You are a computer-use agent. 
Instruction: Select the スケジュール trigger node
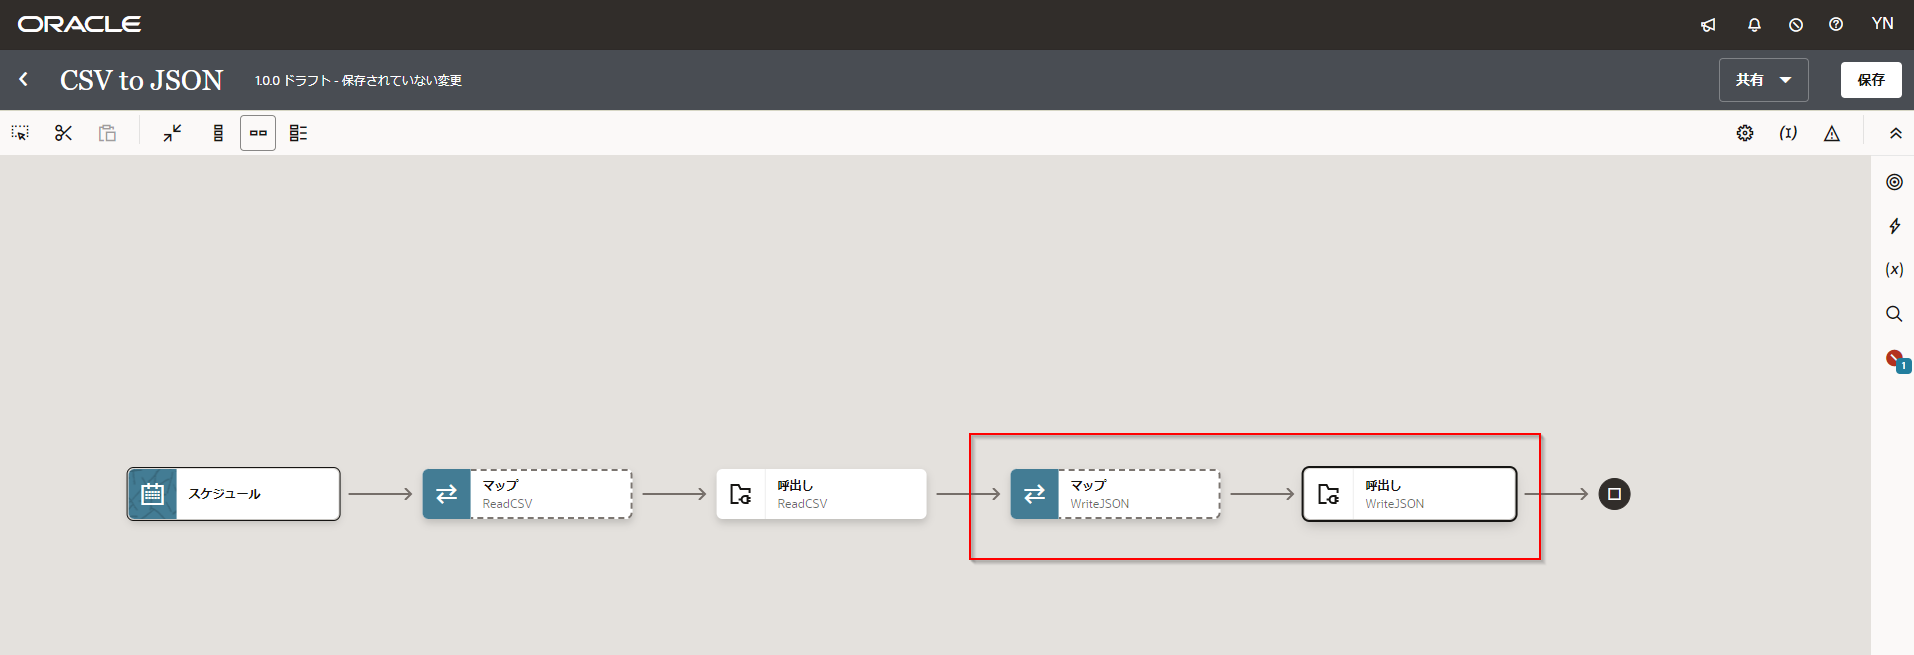pos(233,494)
